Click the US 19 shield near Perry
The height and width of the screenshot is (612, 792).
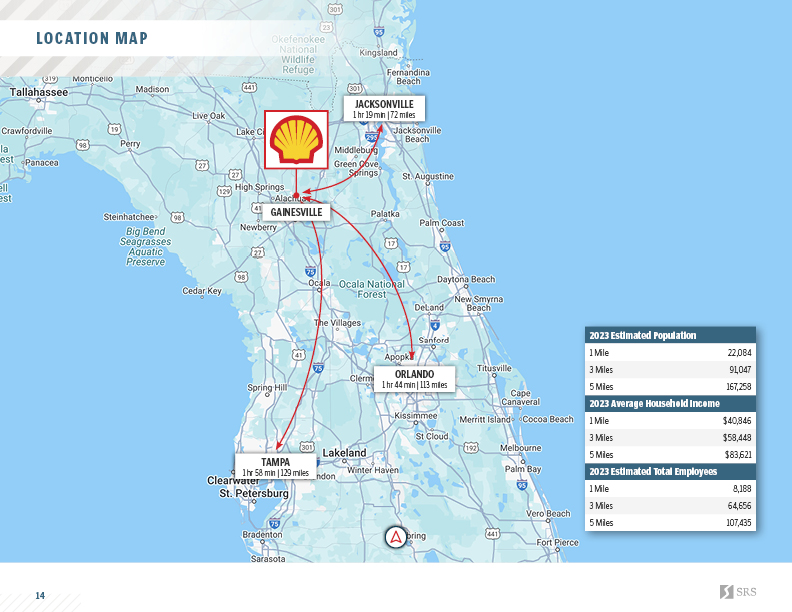[115, 129]
